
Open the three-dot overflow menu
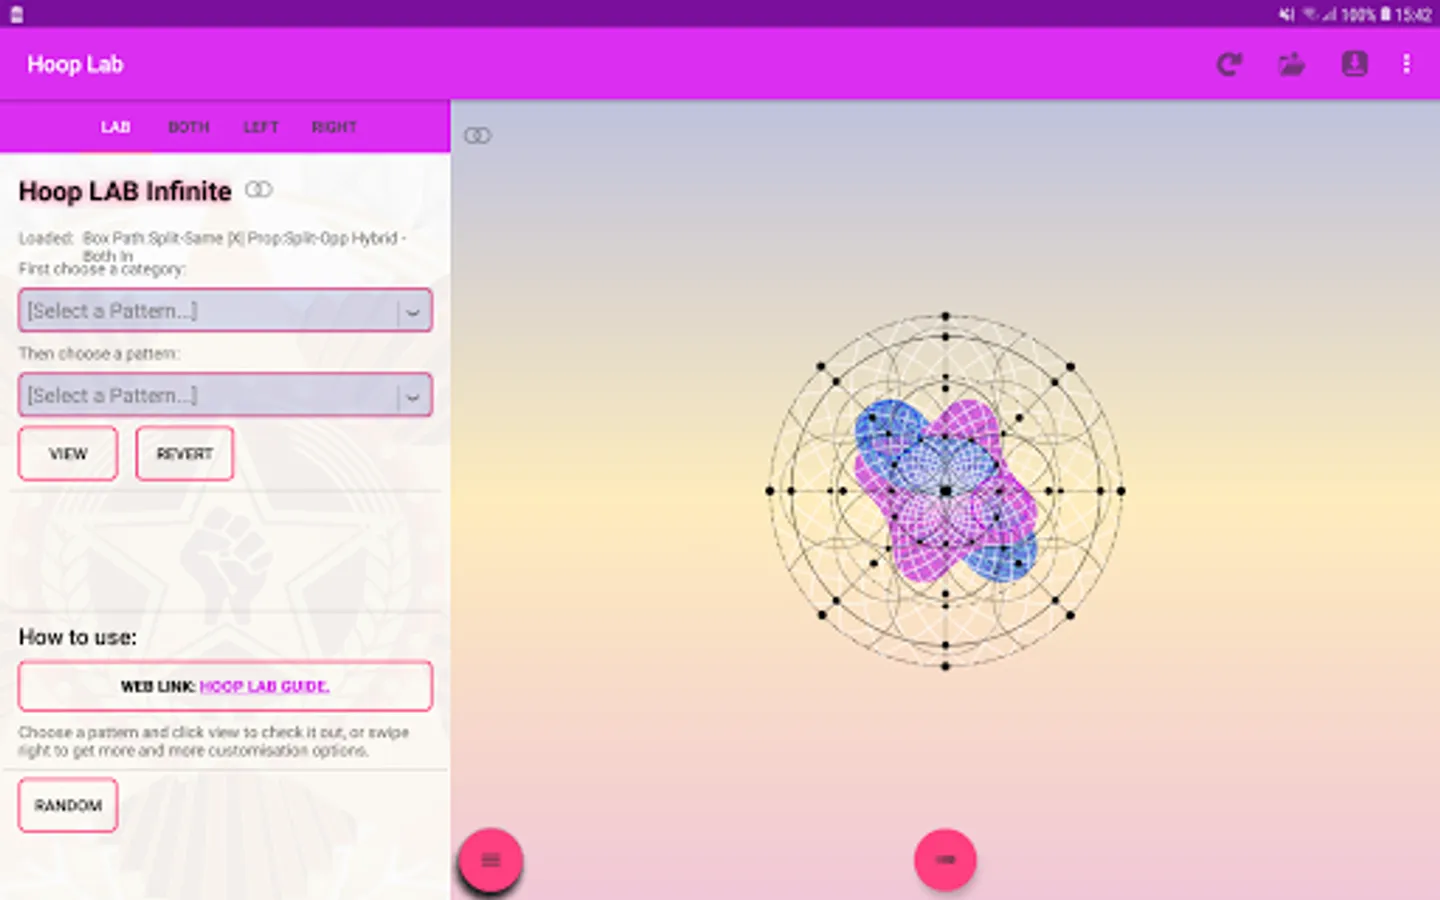[x=1406, y=64]
